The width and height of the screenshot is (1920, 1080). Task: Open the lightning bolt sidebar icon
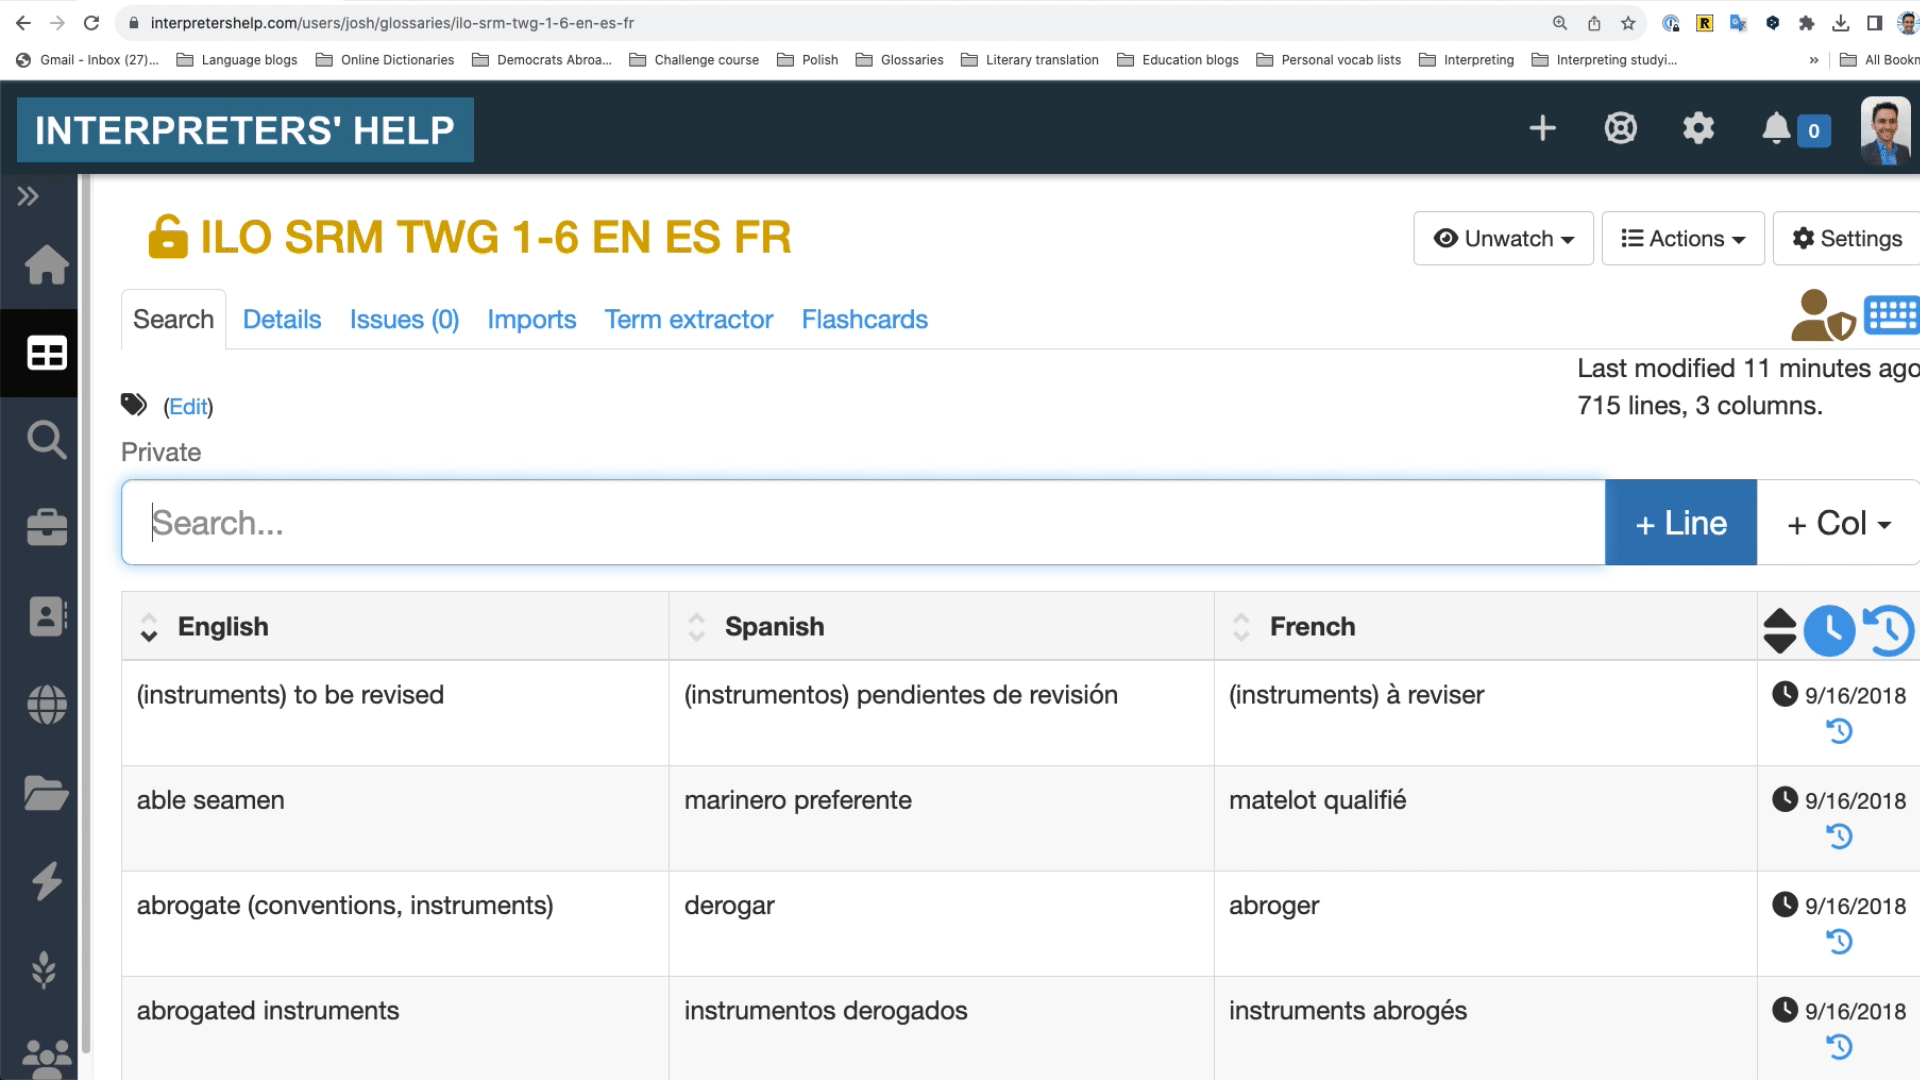click(x=46, y=881)
